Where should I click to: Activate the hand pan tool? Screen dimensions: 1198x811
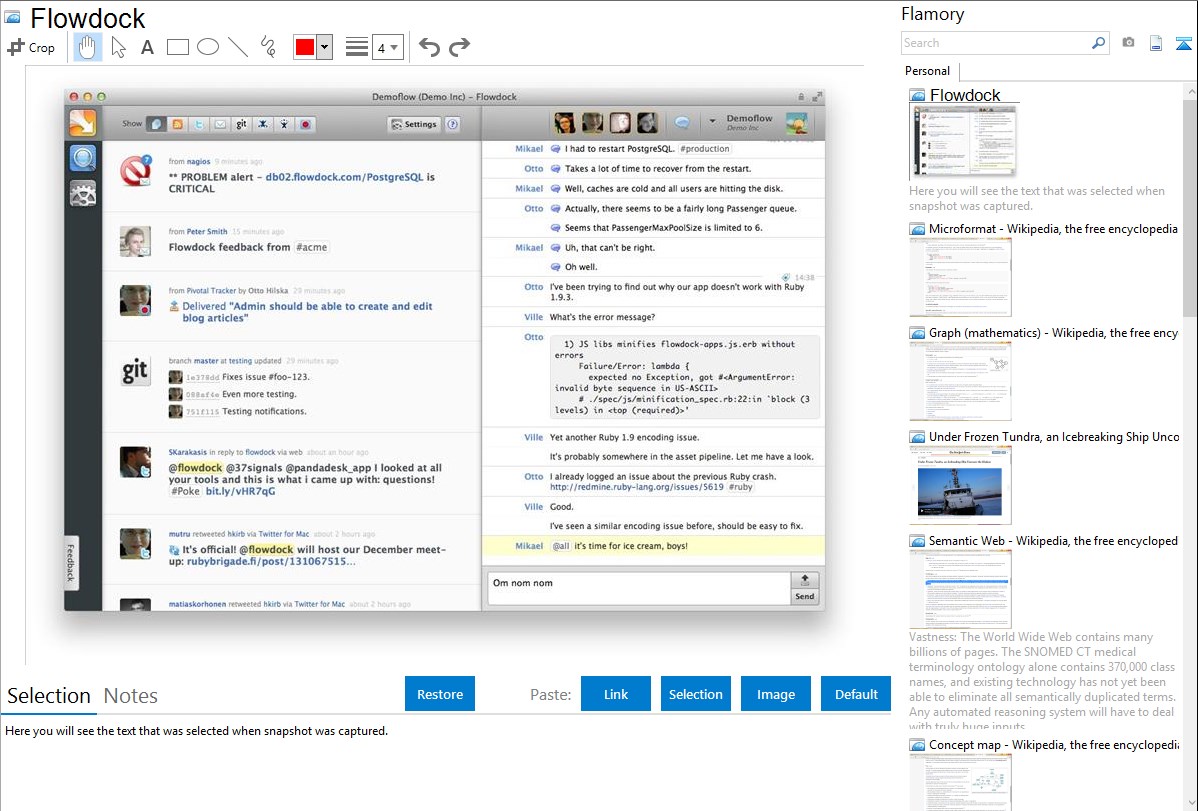point(87,47)
